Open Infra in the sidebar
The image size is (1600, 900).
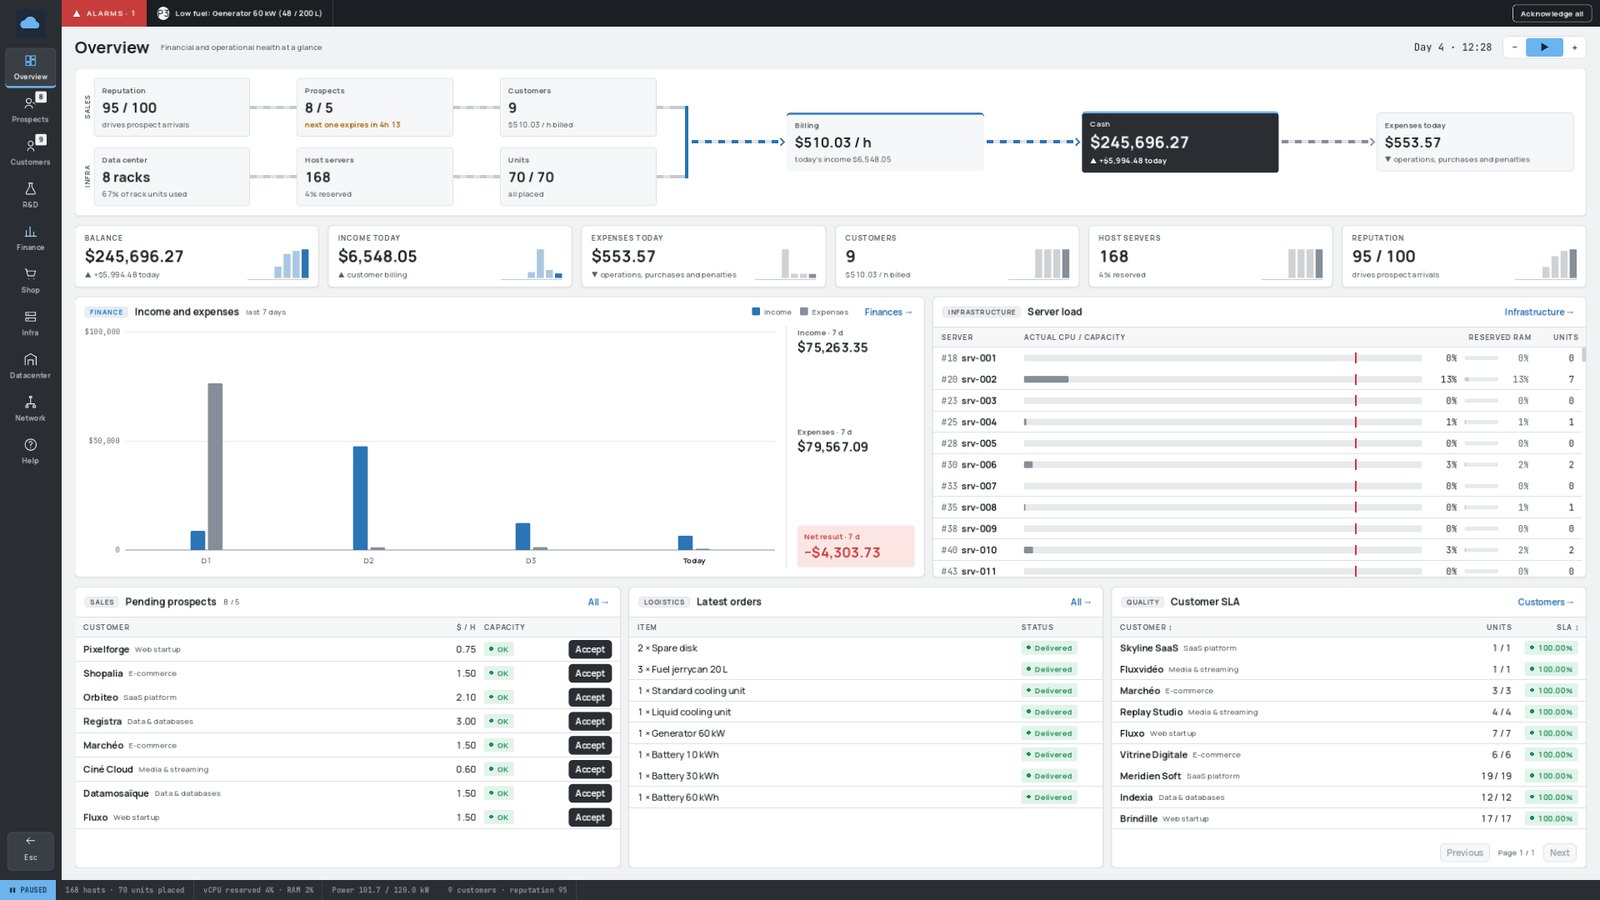tap(30, 323)
